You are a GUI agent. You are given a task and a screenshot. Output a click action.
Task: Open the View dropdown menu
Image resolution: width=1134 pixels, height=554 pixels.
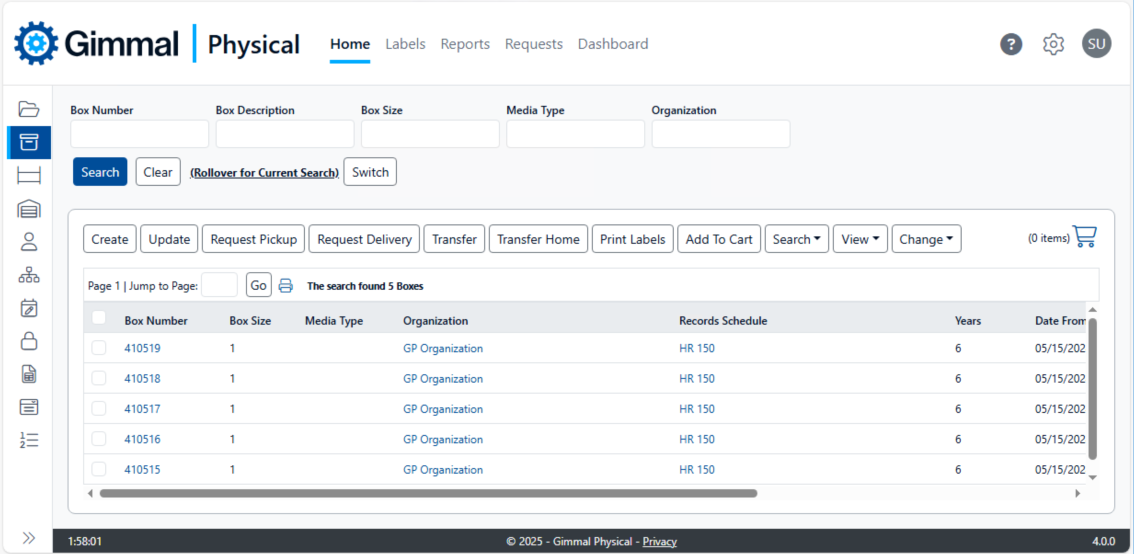(859, 239)
